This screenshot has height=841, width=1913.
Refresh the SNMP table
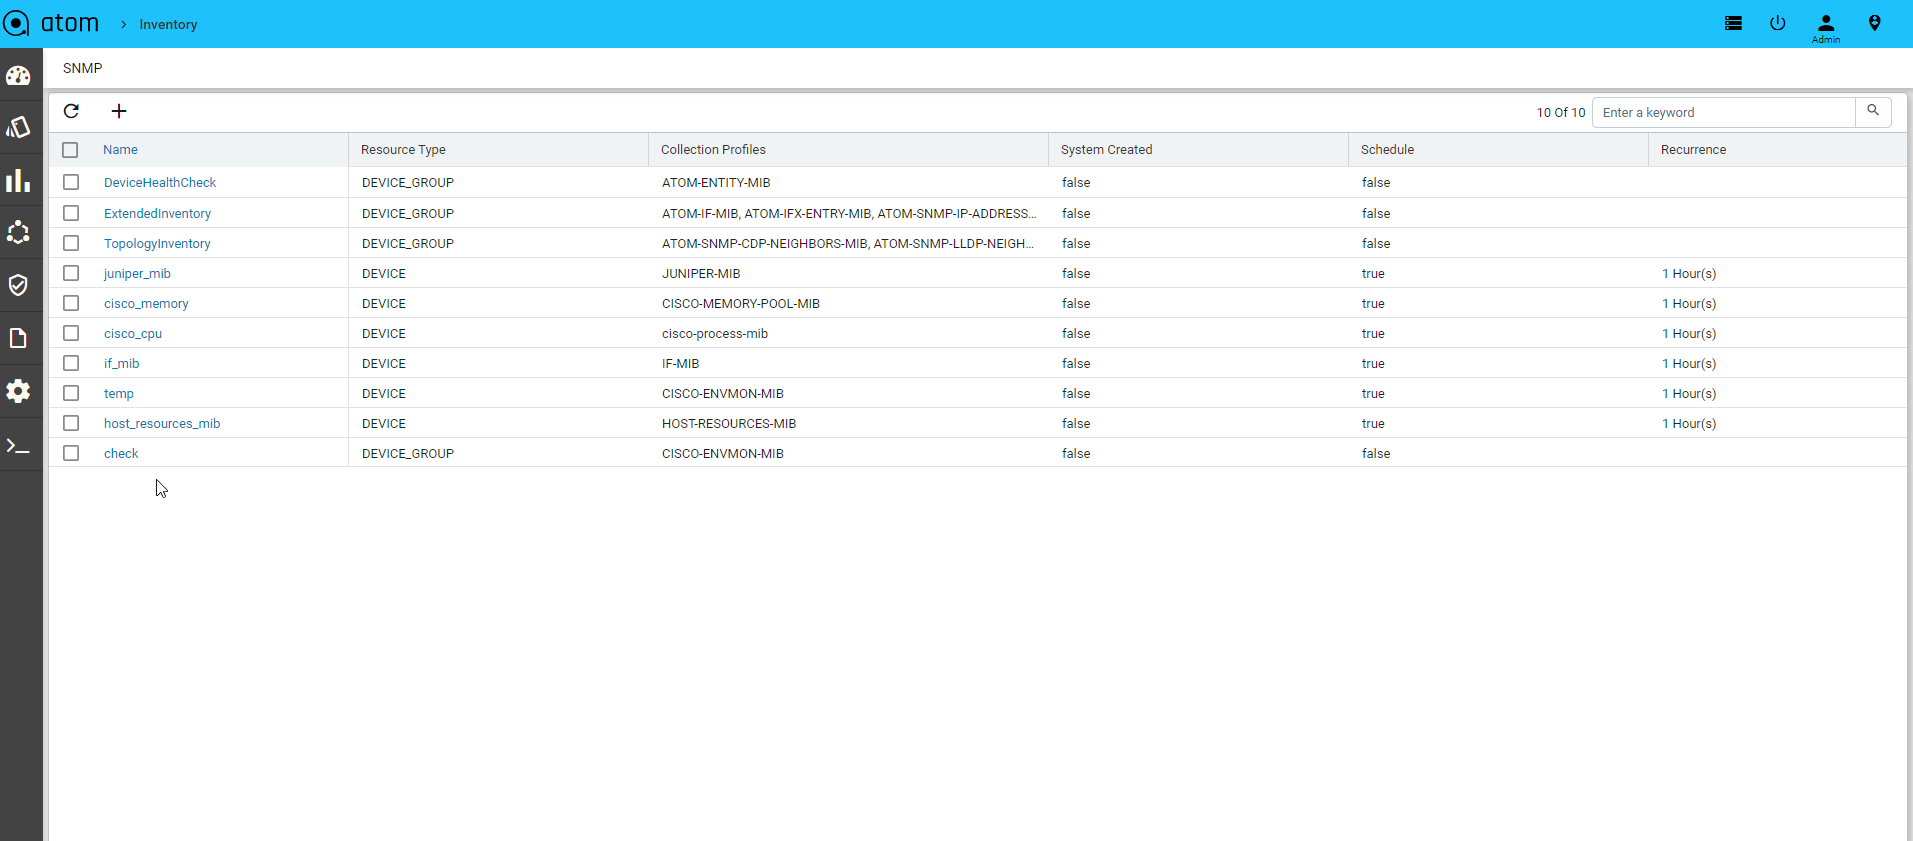tap(71, 111)
